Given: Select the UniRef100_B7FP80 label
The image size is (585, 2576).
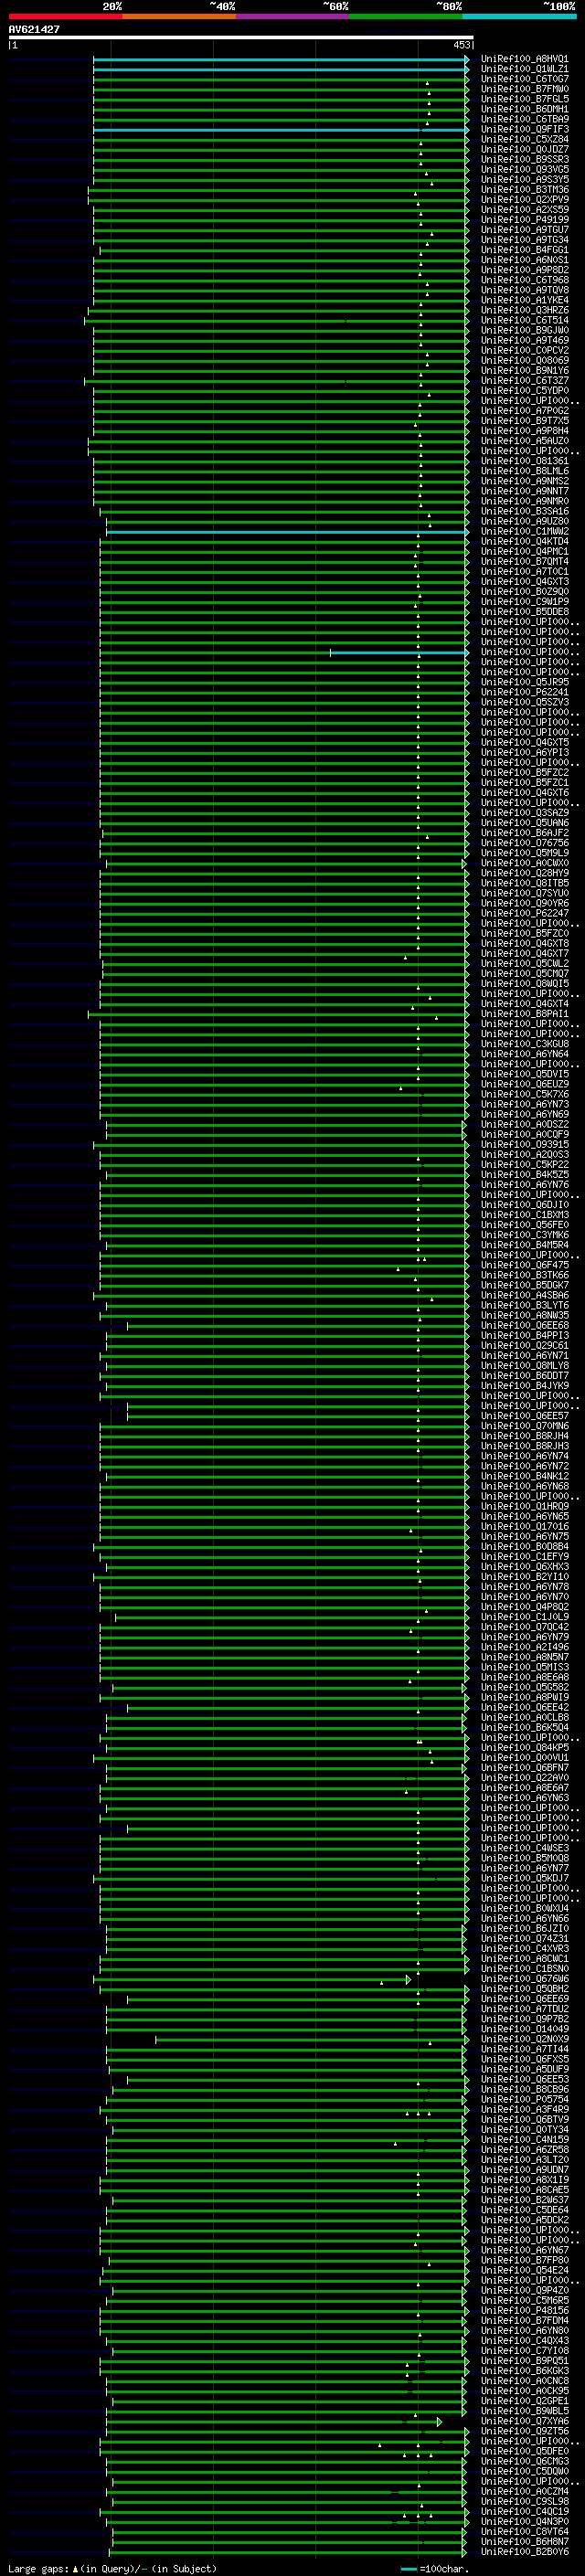Looking at the screenshot, I should point(524,2260).
